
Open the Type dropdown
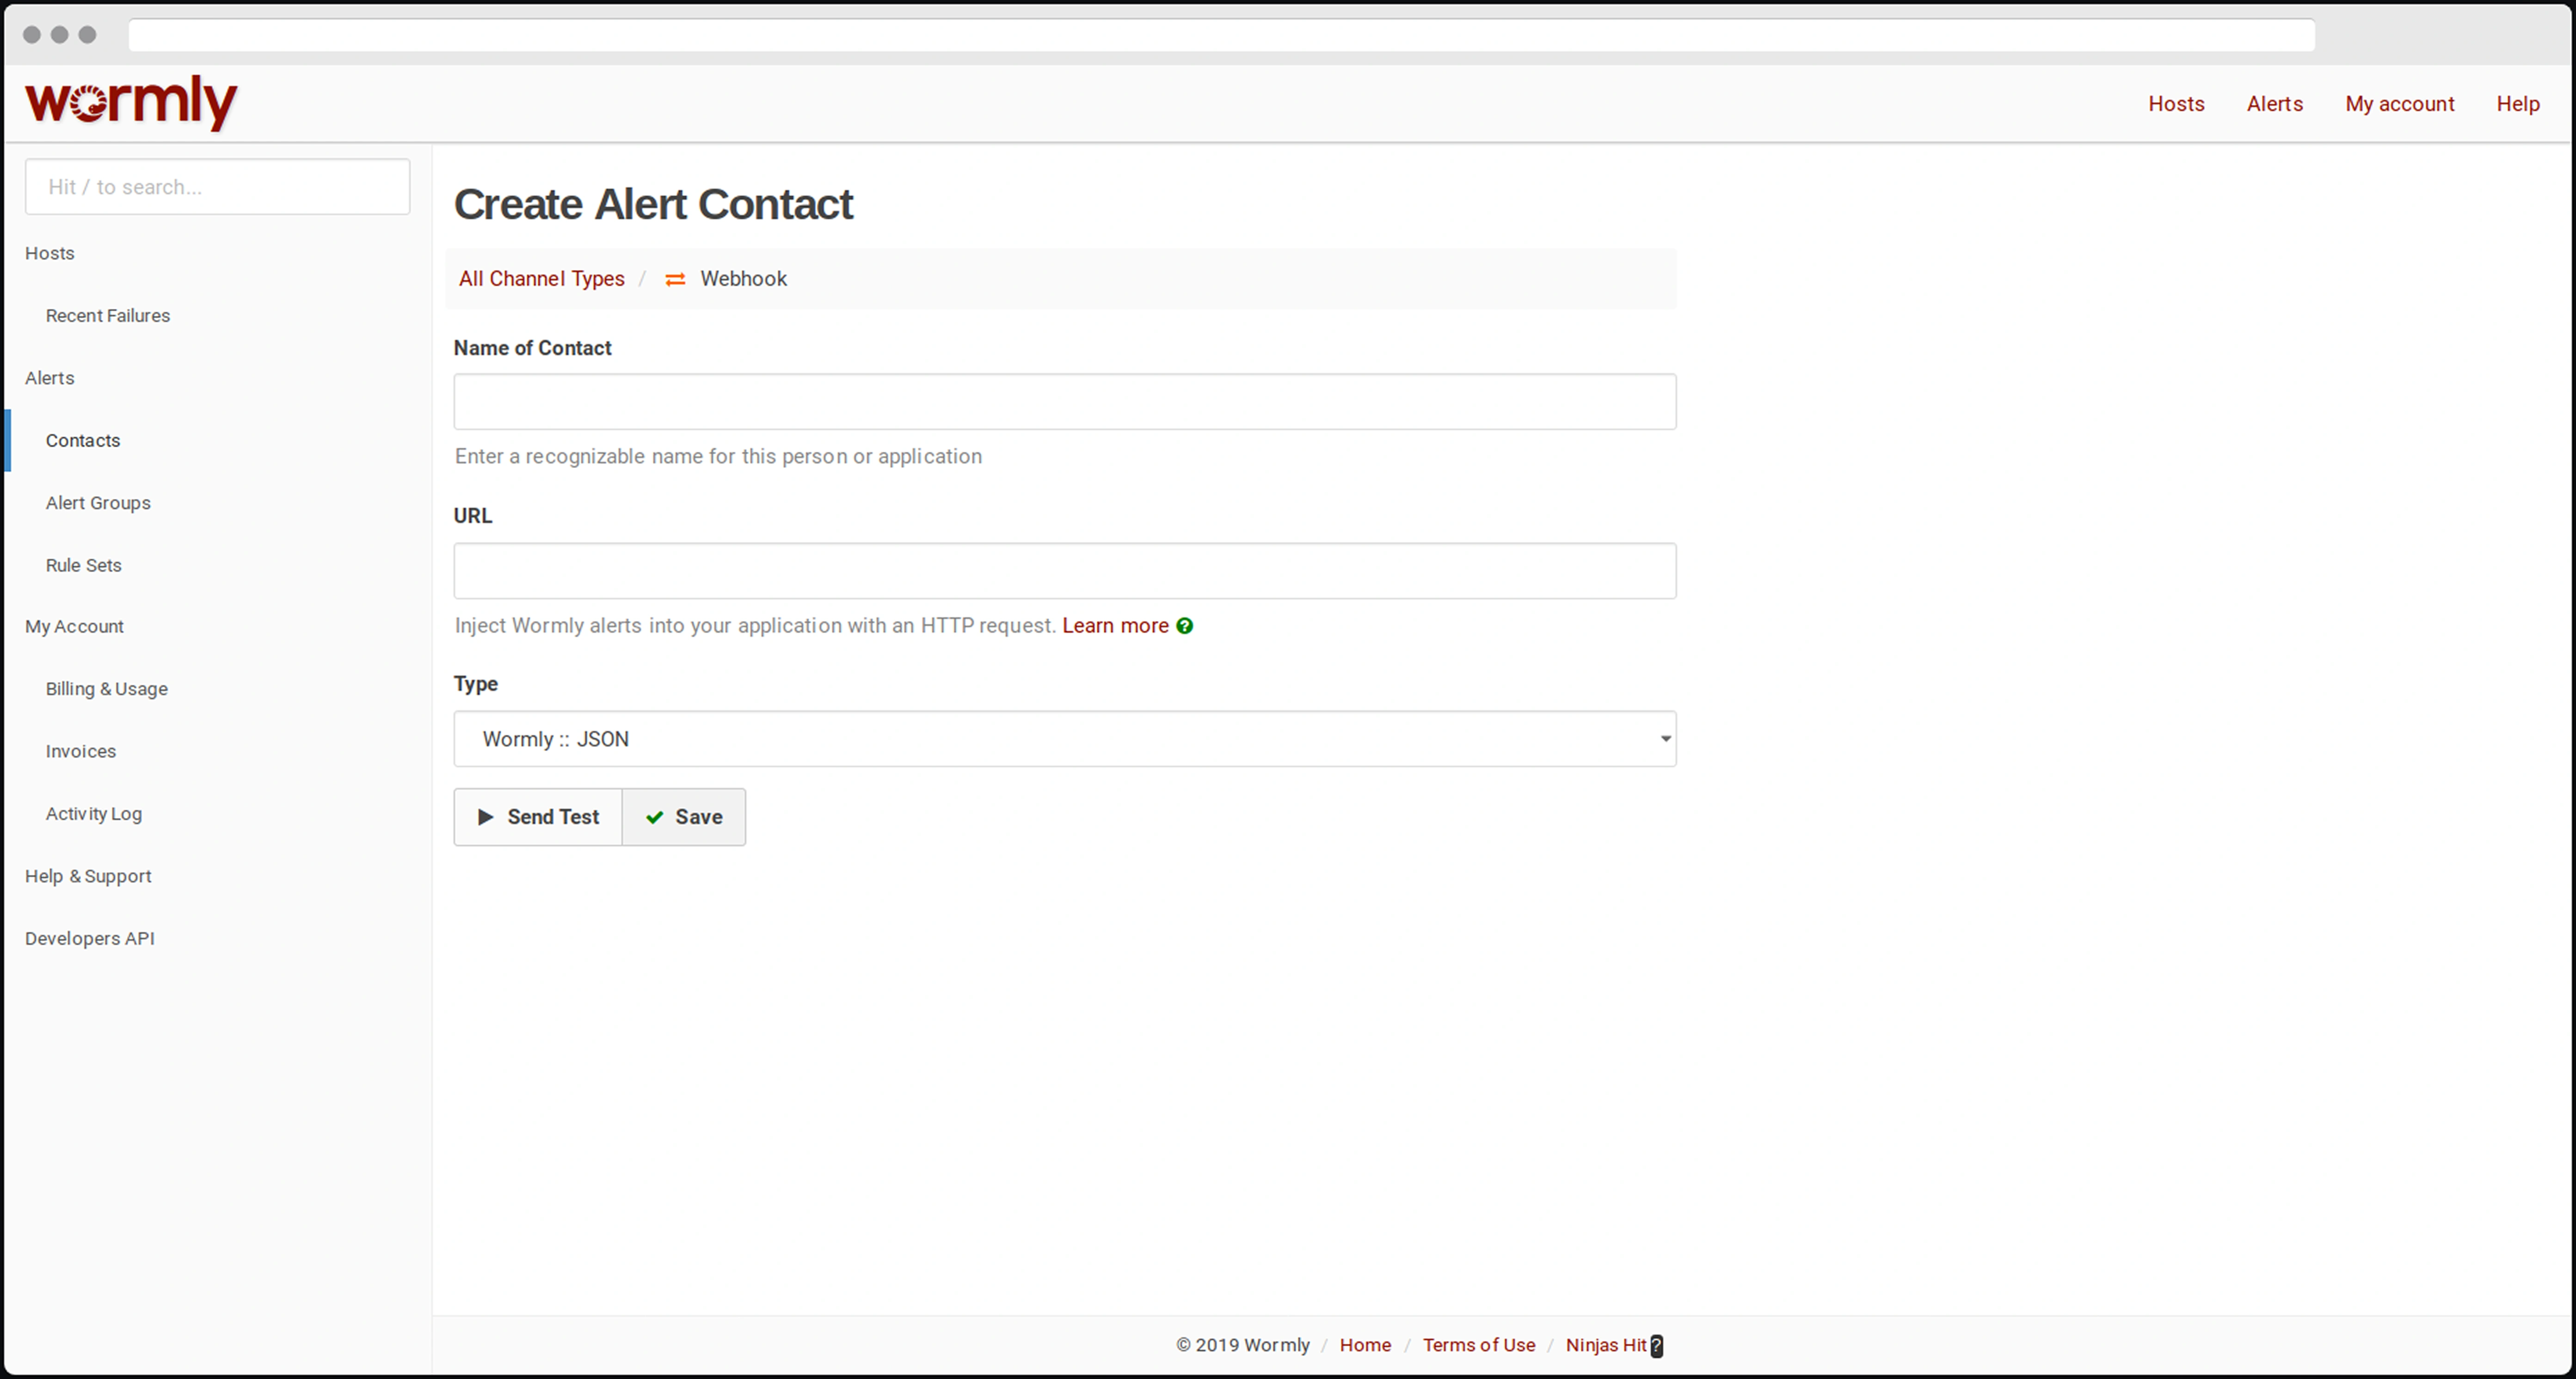[1064, 739]
